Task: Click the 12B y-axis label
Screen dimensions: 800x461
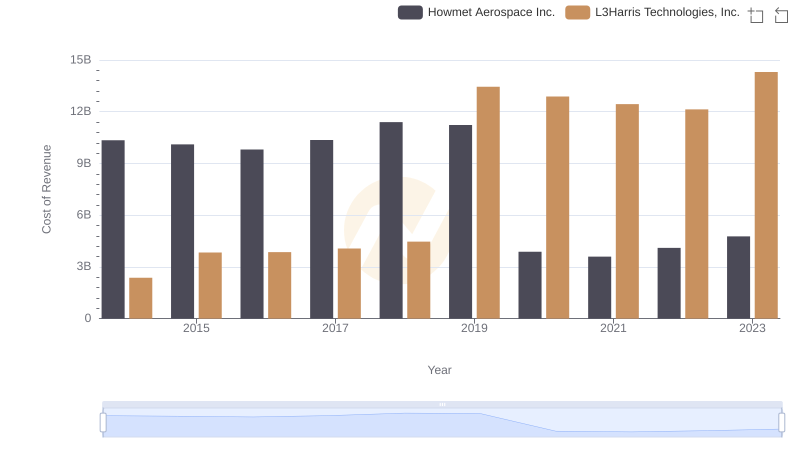Action: pyautogui.click(x=81, y=112)
